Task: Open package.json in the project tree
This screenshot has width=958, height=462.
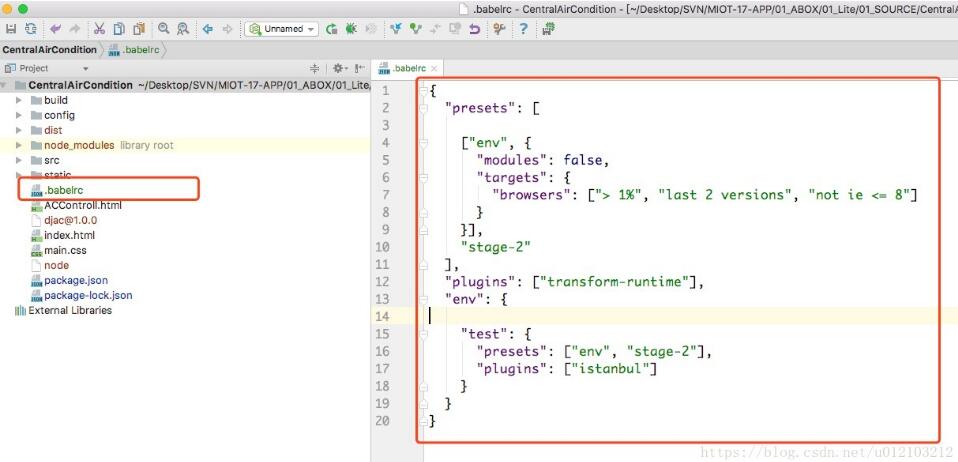Action: point(75,281)
